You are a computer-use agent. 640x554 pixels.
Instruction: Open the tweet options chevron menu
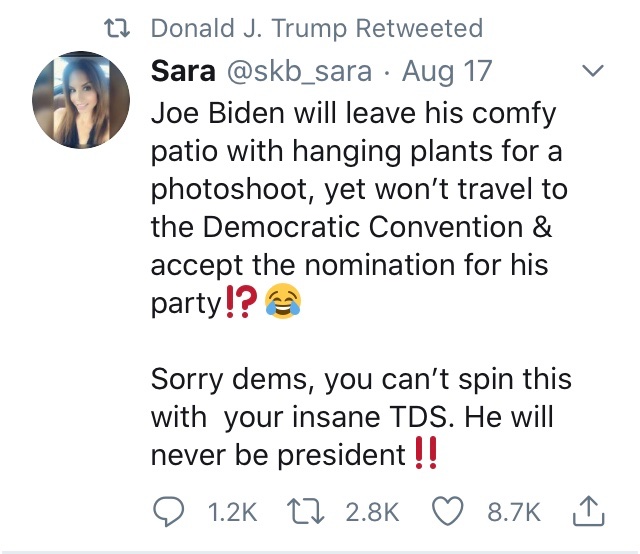pyautogui.click(x=593, y=71)
